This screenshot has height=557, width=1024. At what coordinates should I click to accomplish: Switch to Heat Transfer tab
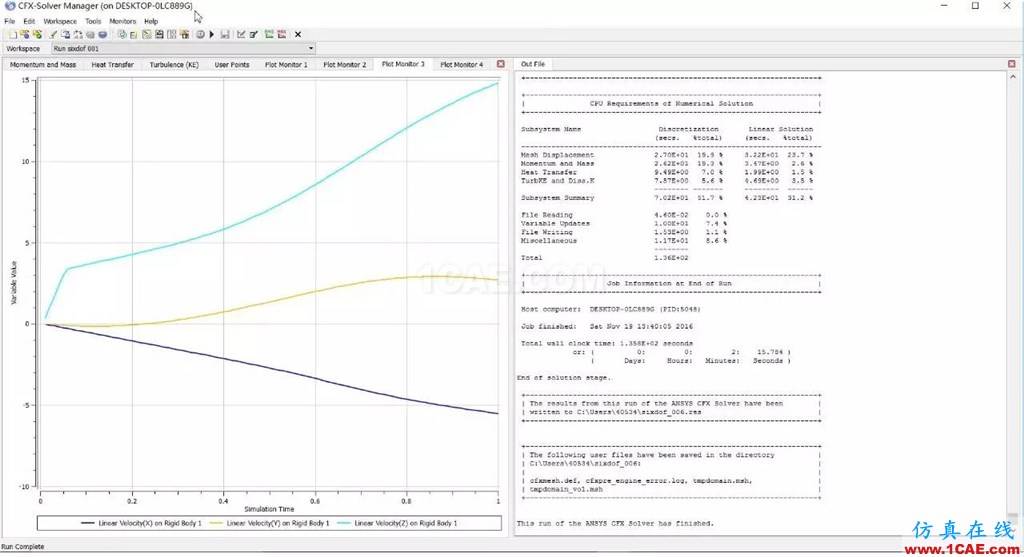click(112, 65)
